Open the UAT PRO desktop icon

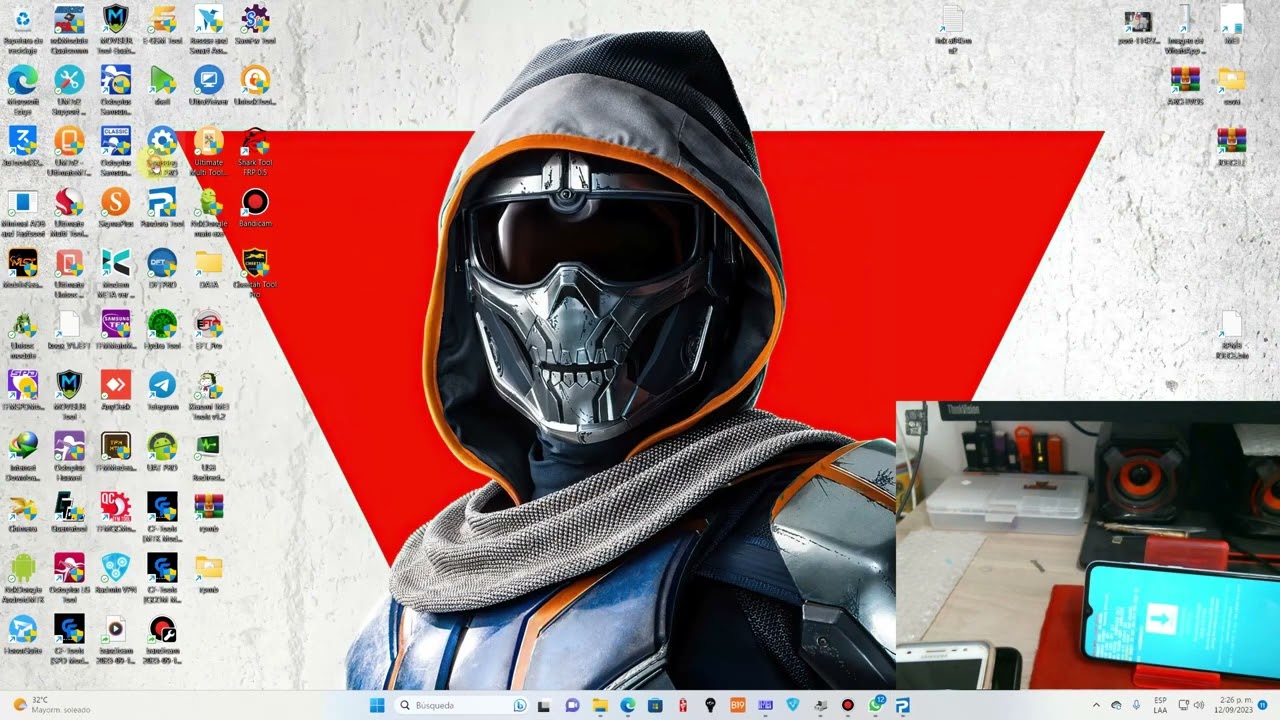pyautogui.click(x=162, y=452)
